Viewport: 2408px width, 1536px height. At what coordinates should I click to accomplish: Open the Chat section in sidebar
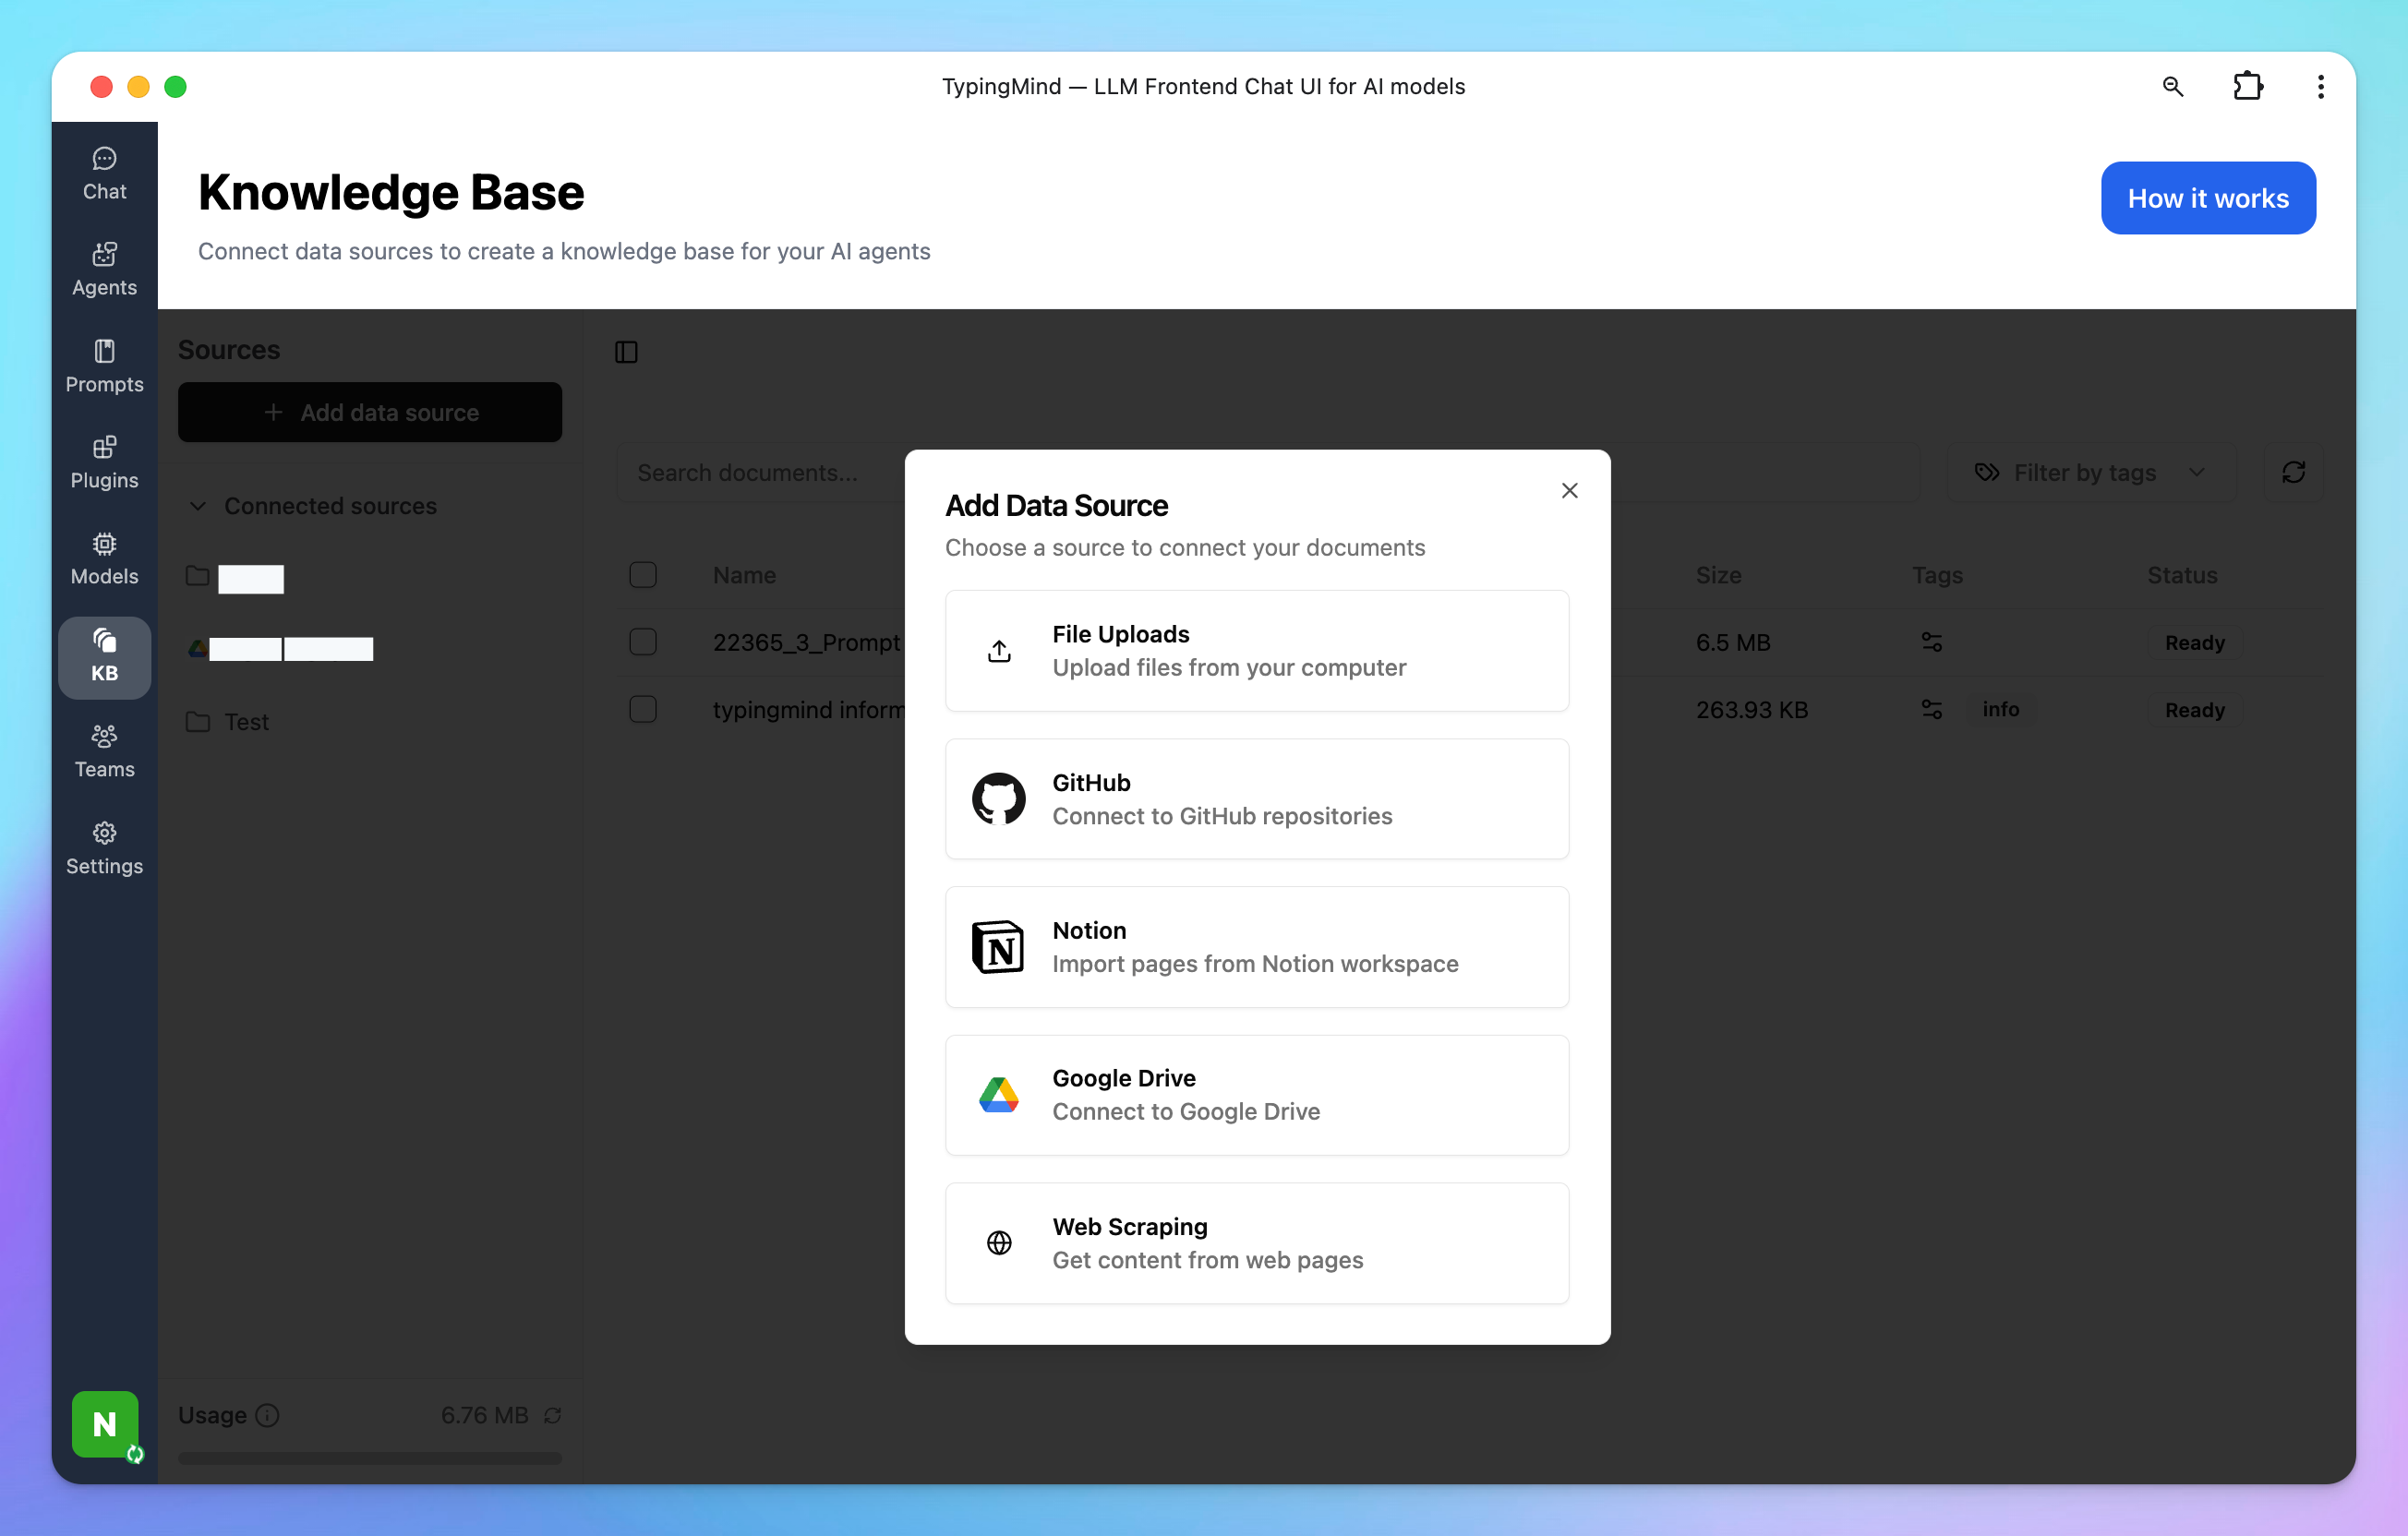click(104, 174)
